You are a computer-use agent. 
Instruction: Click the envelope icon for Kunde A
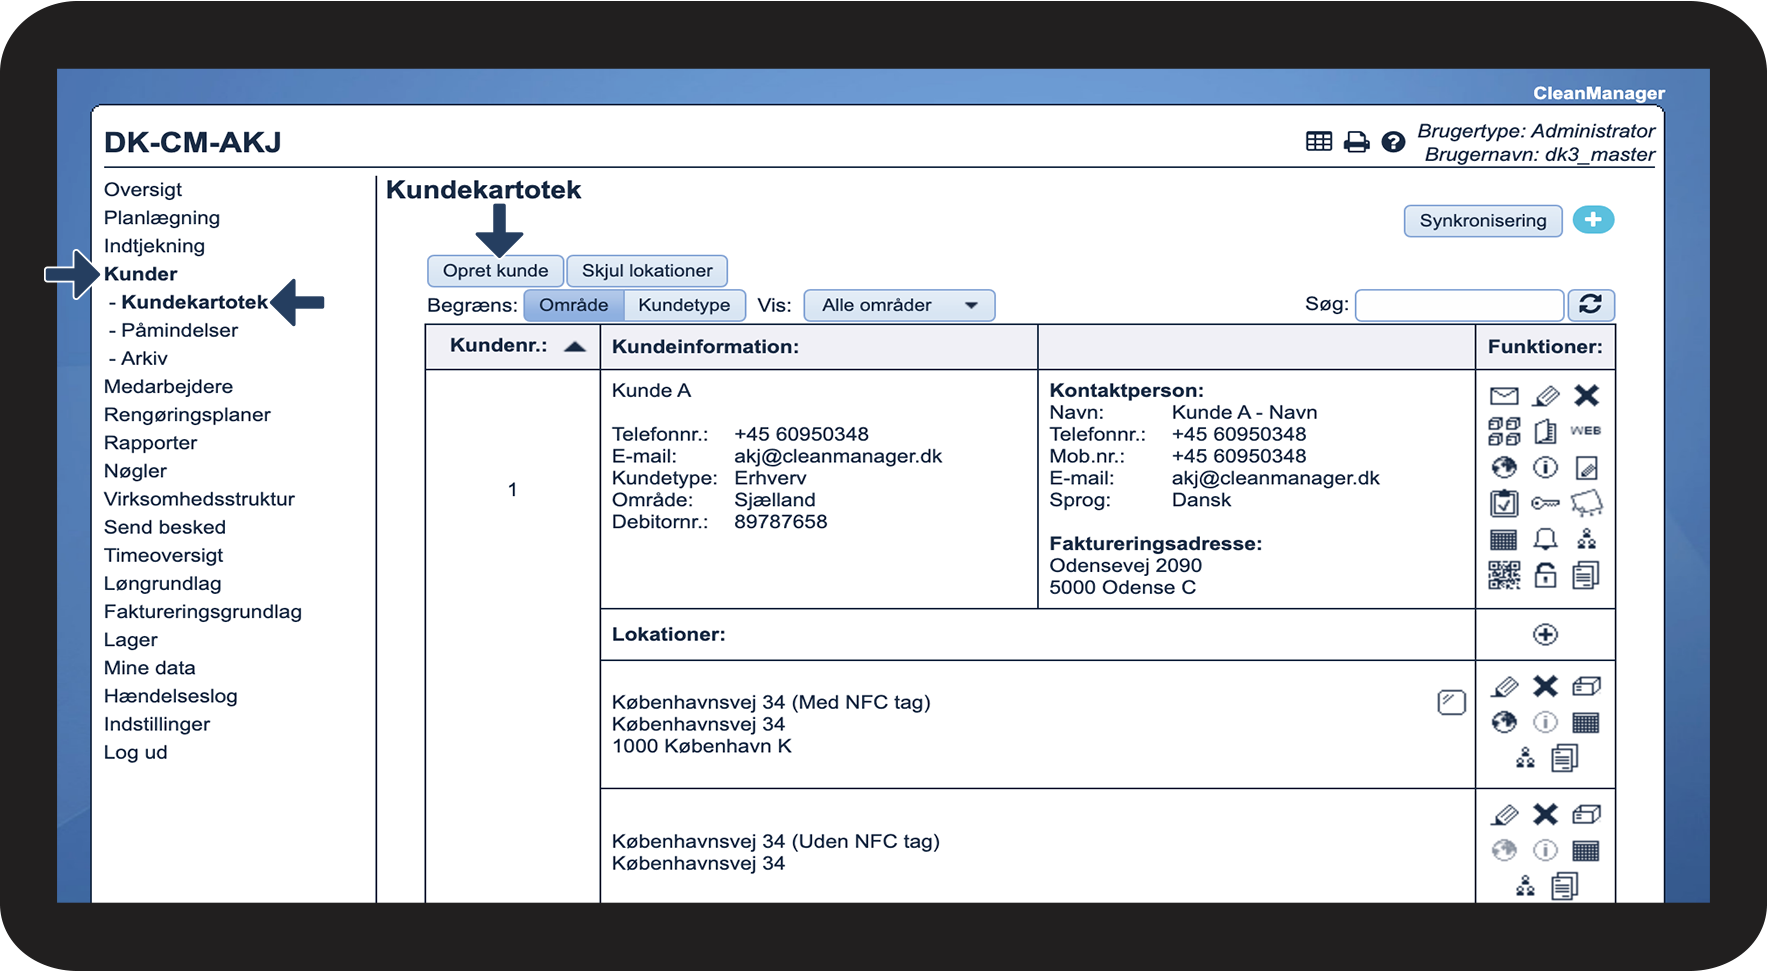click(1503, 396)
